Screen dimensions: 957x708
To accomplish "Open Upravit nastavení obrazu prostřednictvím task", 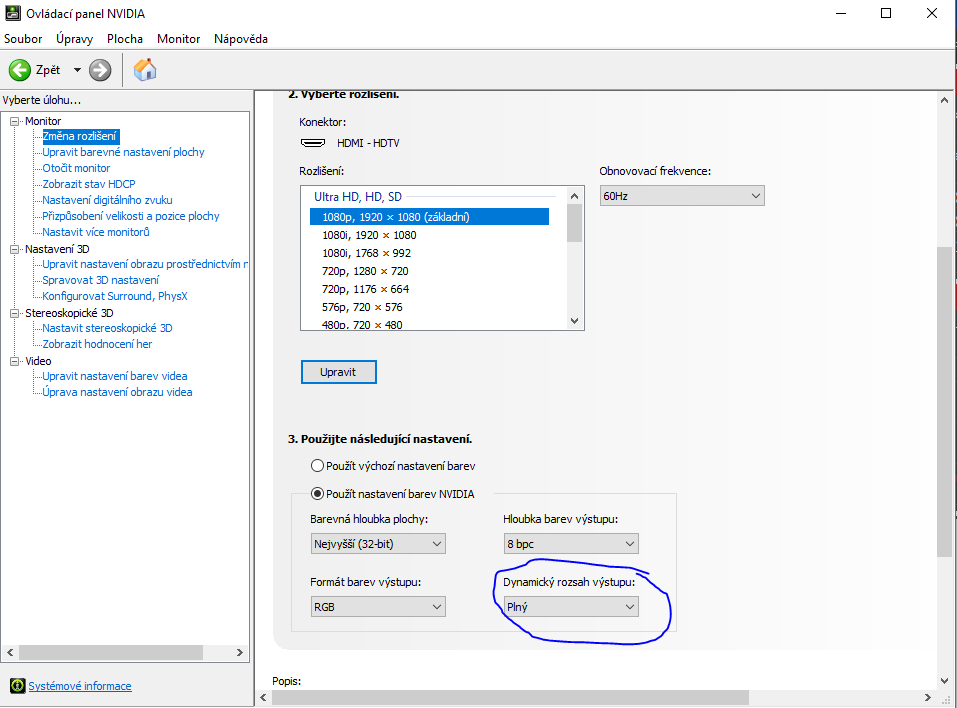I will (145, 264).
